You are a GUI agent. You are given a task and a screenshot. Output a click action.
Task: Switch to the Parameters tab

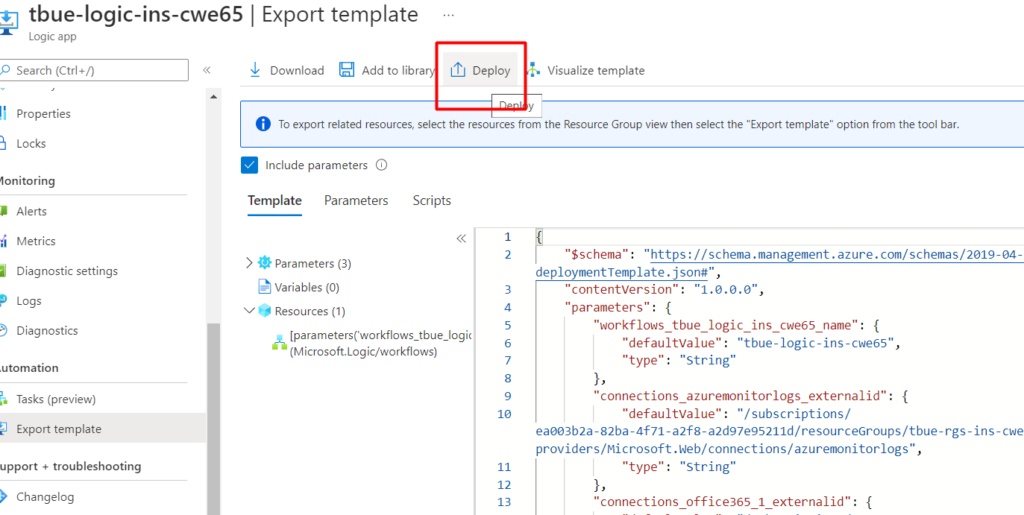tap(356, 200)
